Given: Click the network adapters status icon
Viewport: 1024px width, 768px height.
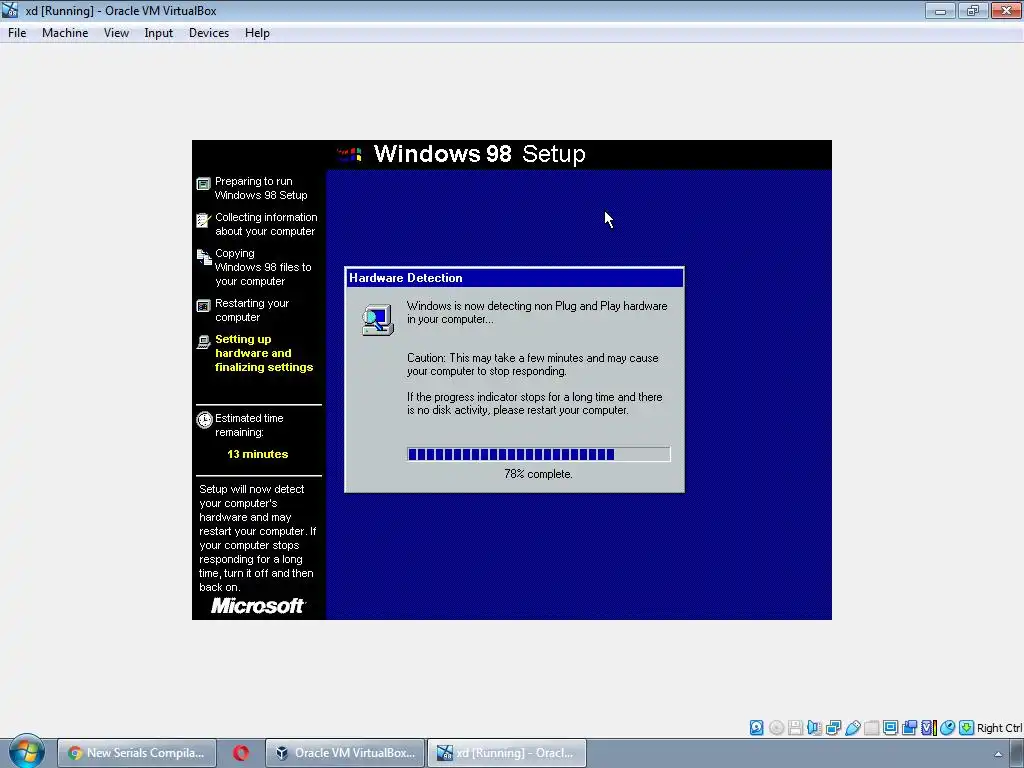Looking at the screenshot, I should 833,728.
